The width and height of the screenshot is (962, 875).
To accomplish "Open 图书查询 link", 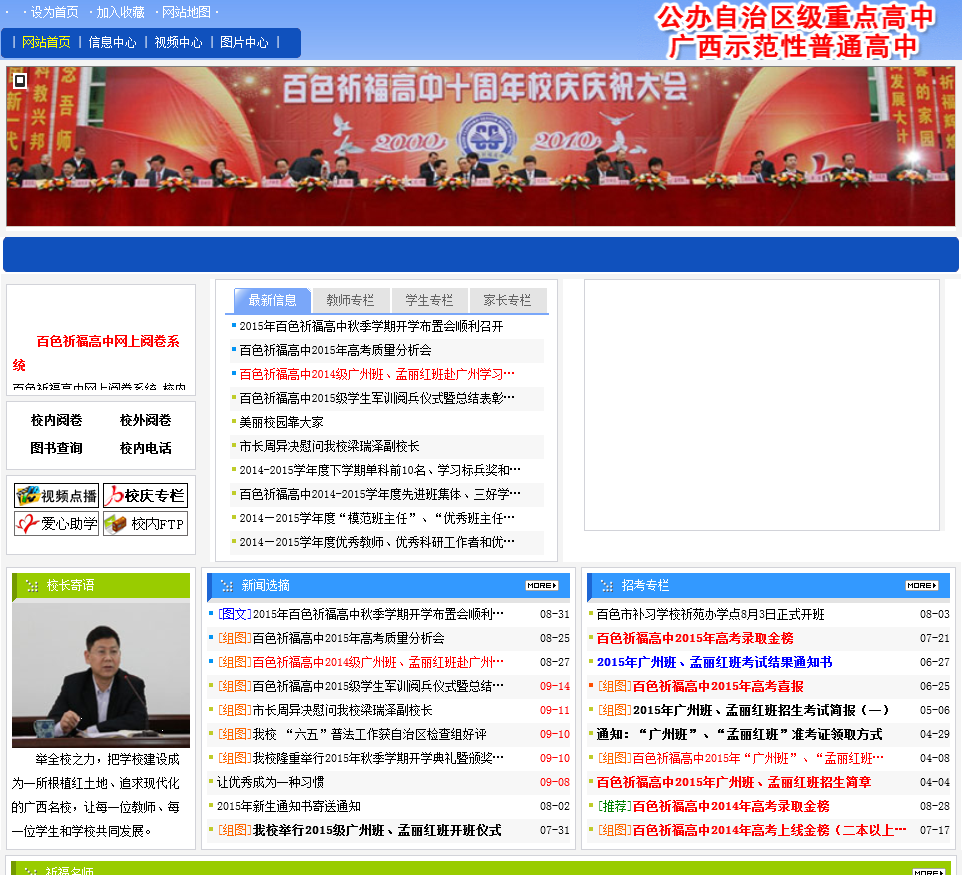I will pyautogui.click(x=56, y=448).
